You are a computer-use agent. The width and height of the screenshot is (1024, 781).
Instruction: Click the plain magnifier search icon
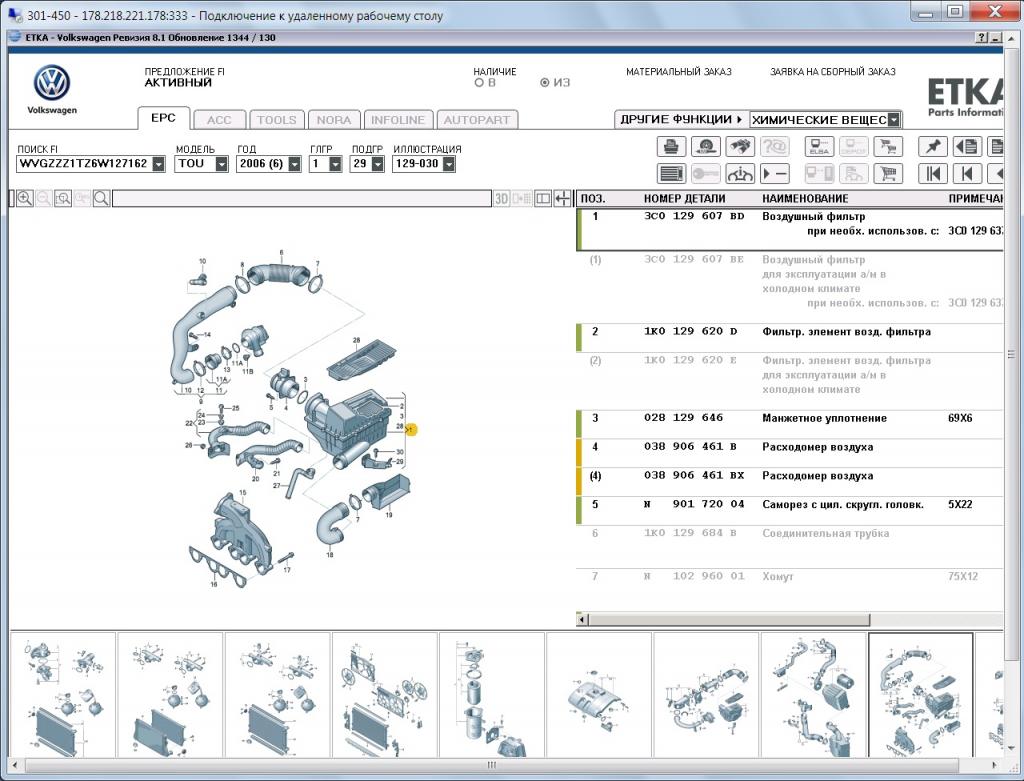101,199
